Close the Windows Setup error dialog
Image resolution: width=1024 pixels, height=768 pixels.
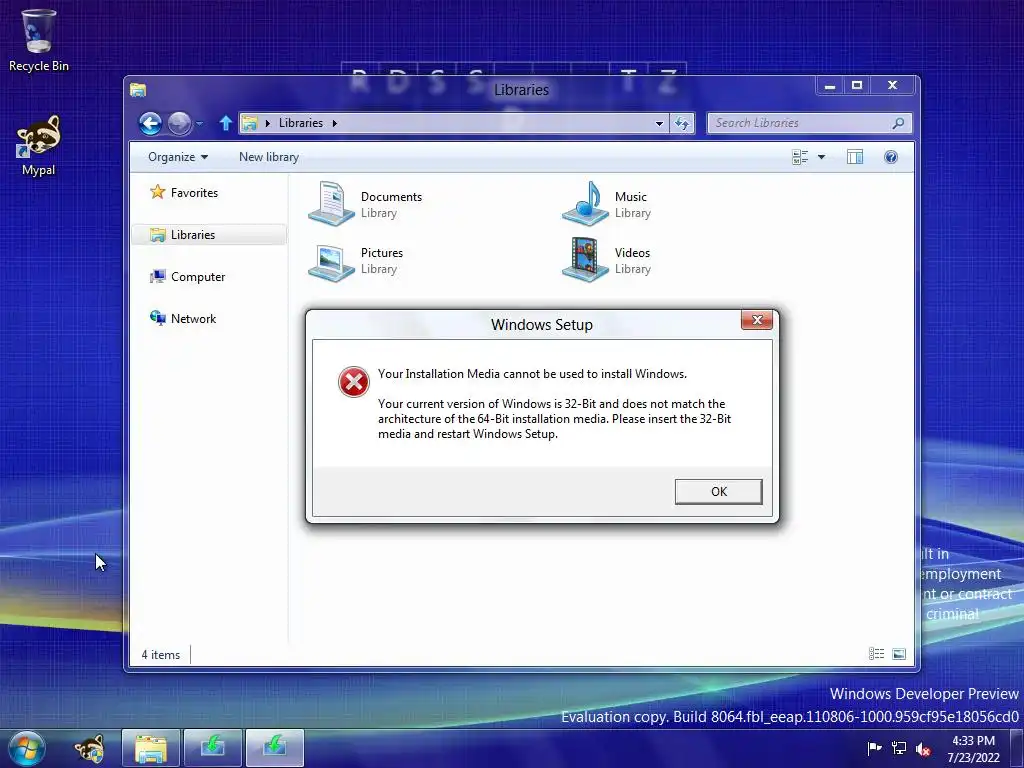point(757,320)
